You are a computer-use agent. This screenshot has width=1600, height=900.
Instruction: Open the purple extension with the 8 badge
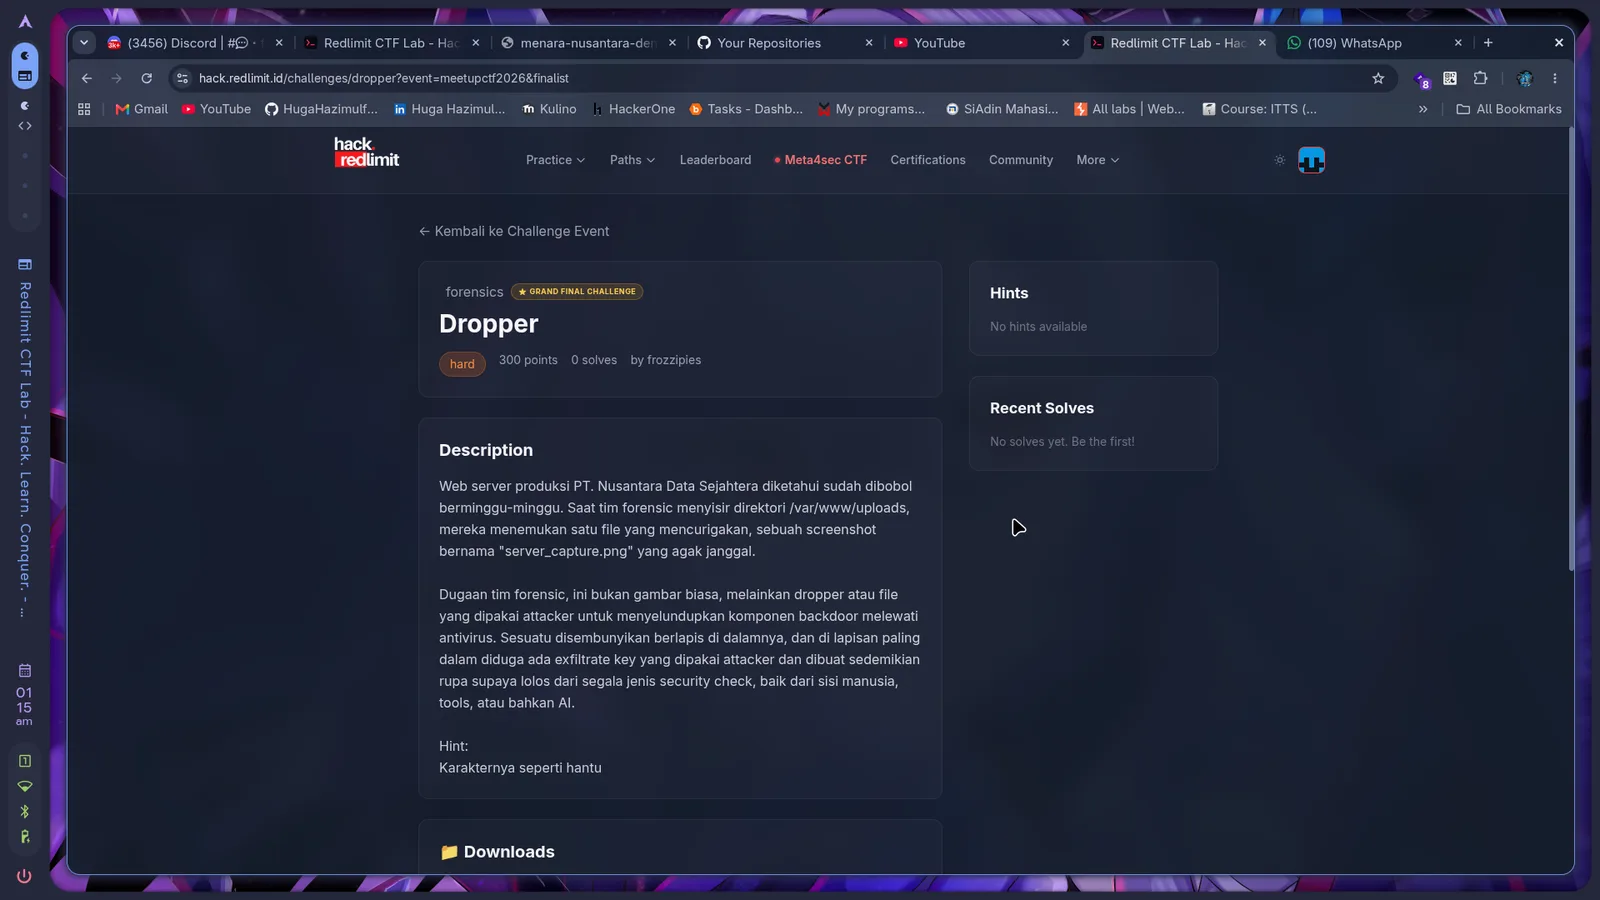[1422, 79]
